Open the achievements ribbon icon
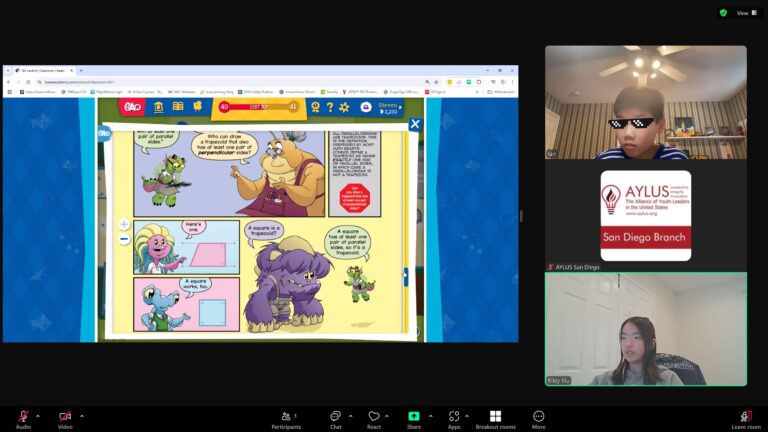This screenshot has height=432, width=768. 315,107
